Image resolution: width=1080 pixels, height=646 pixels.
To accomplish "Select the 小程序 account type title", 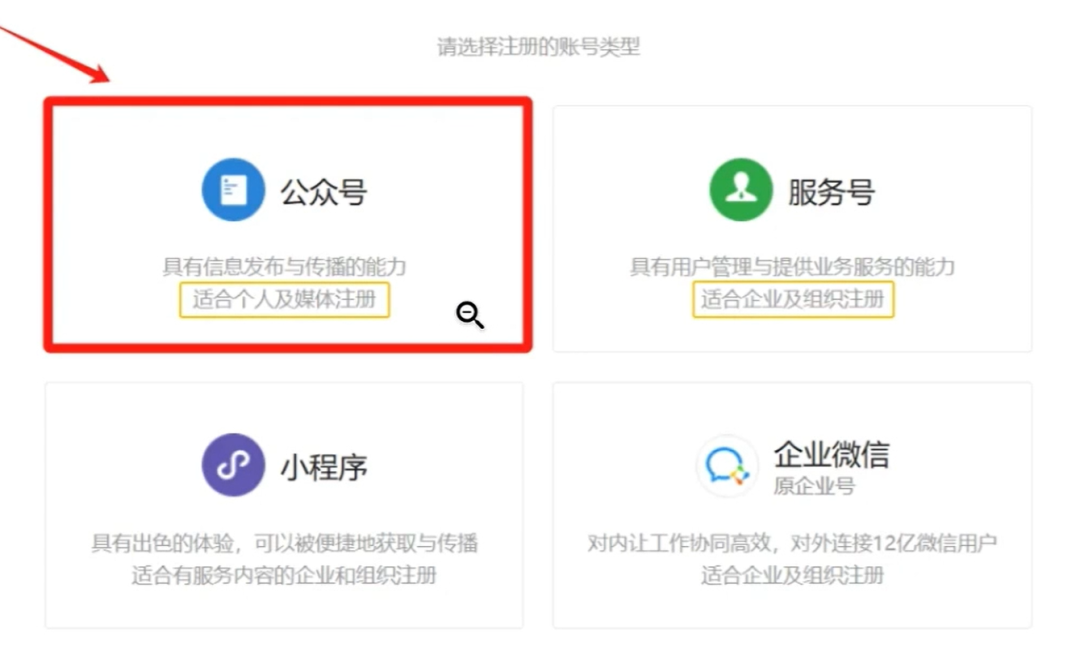I will 323,468.
